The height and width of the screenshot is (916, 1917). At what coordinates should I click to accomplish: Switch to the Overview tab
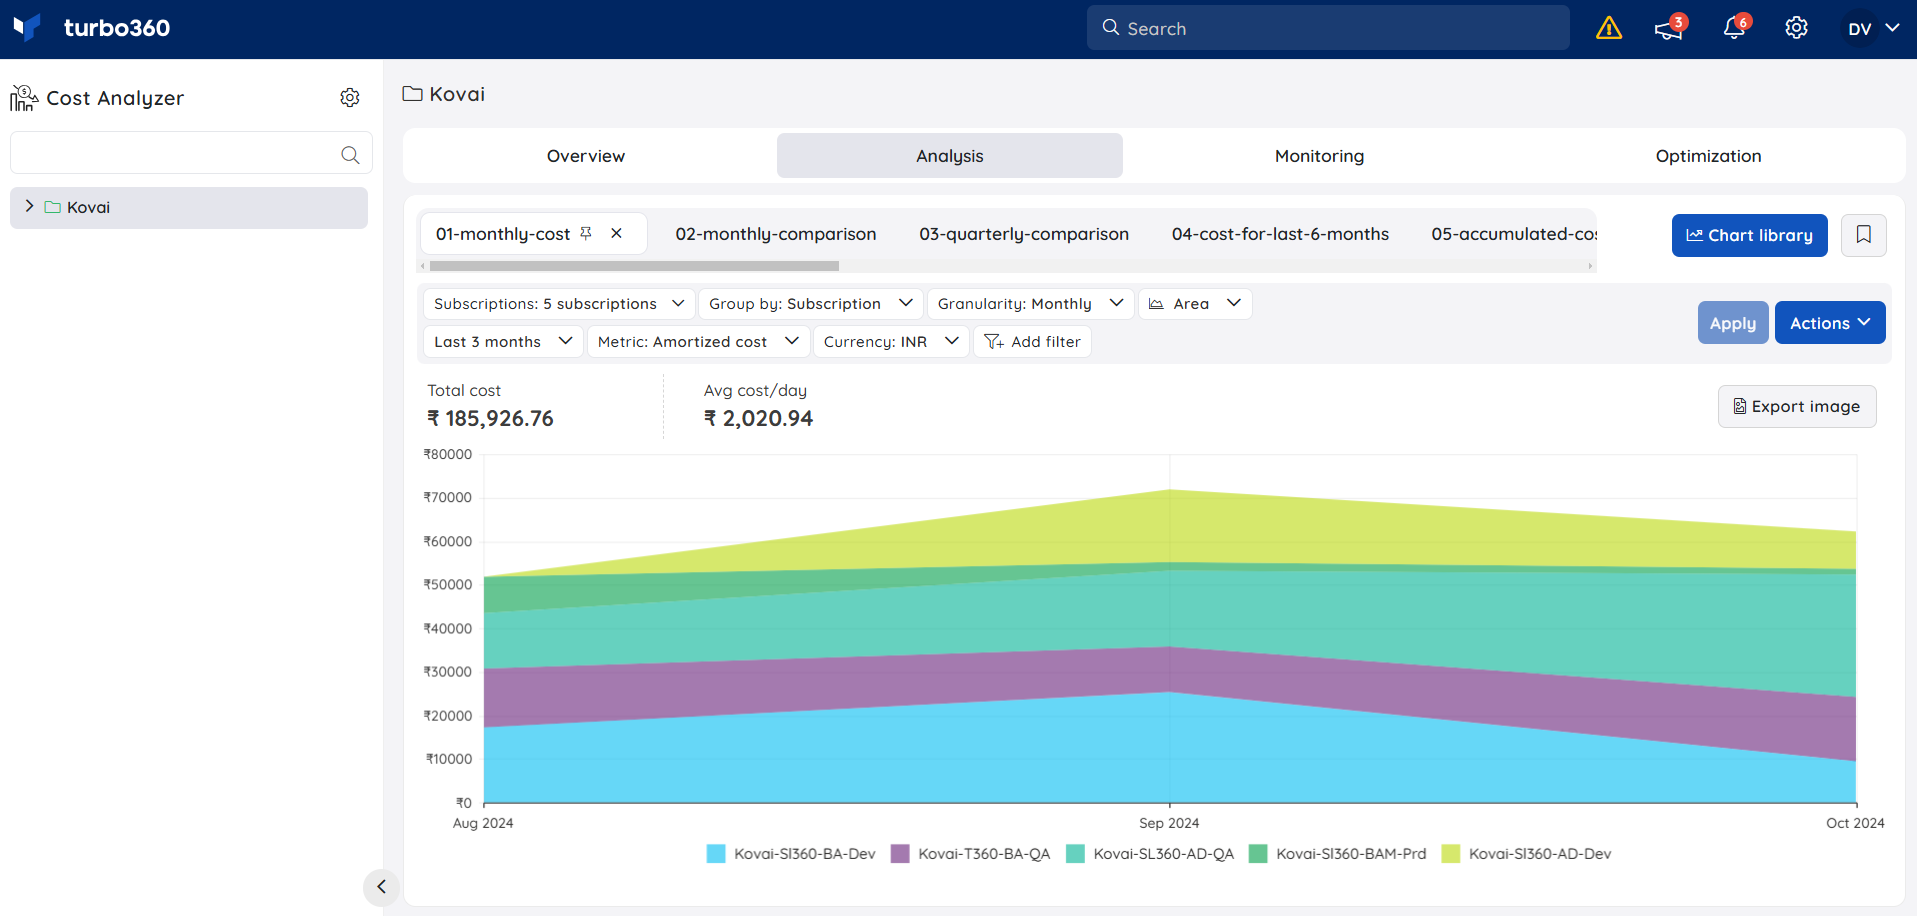pyautogui.click(x=586, y=156)
